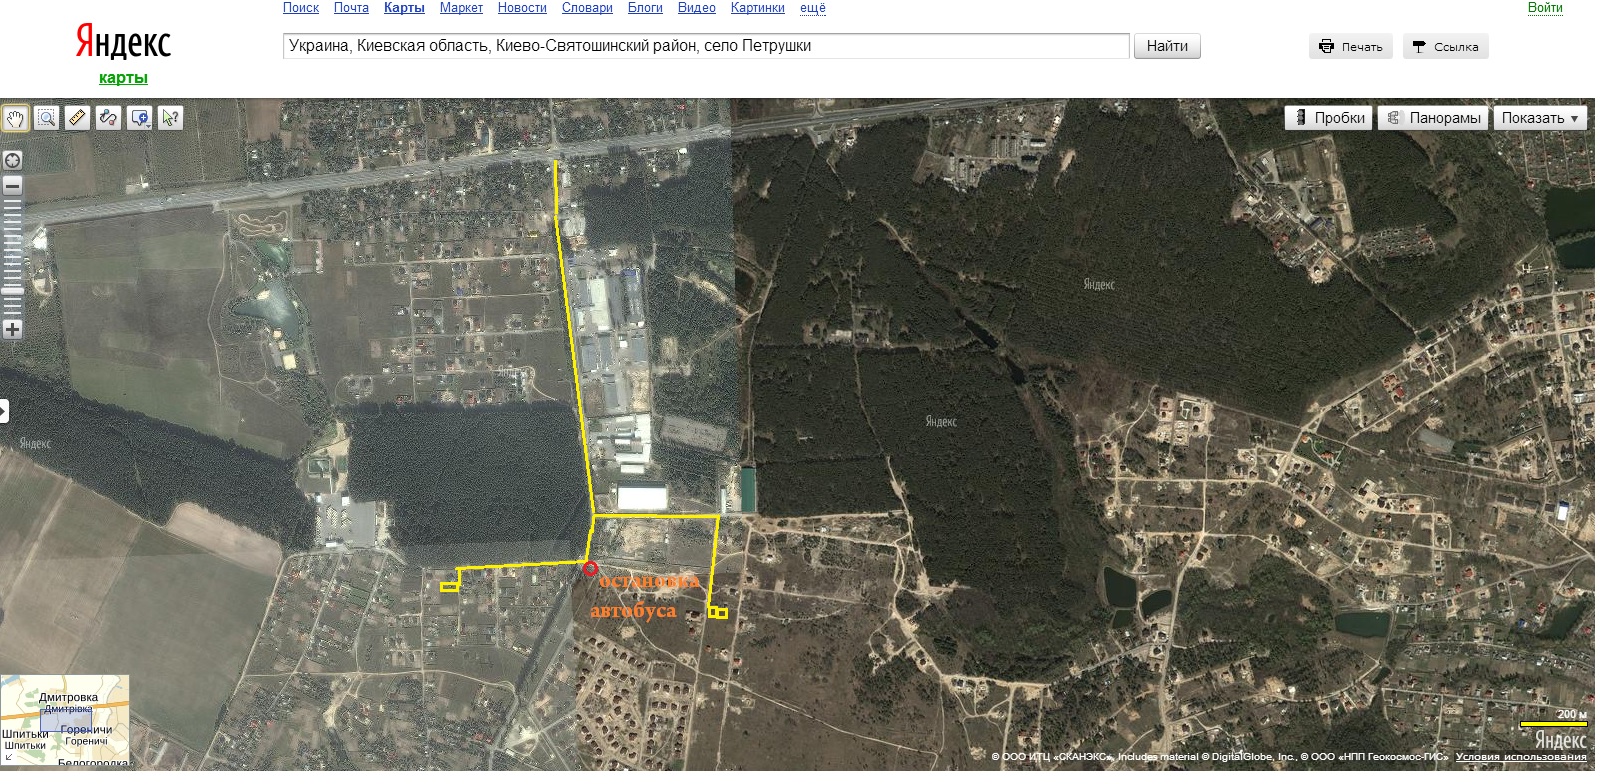Click the locate-me crosshair button
Image resolution: width=1600 pixels, height=784 pixels.
[x=12, y=160]
